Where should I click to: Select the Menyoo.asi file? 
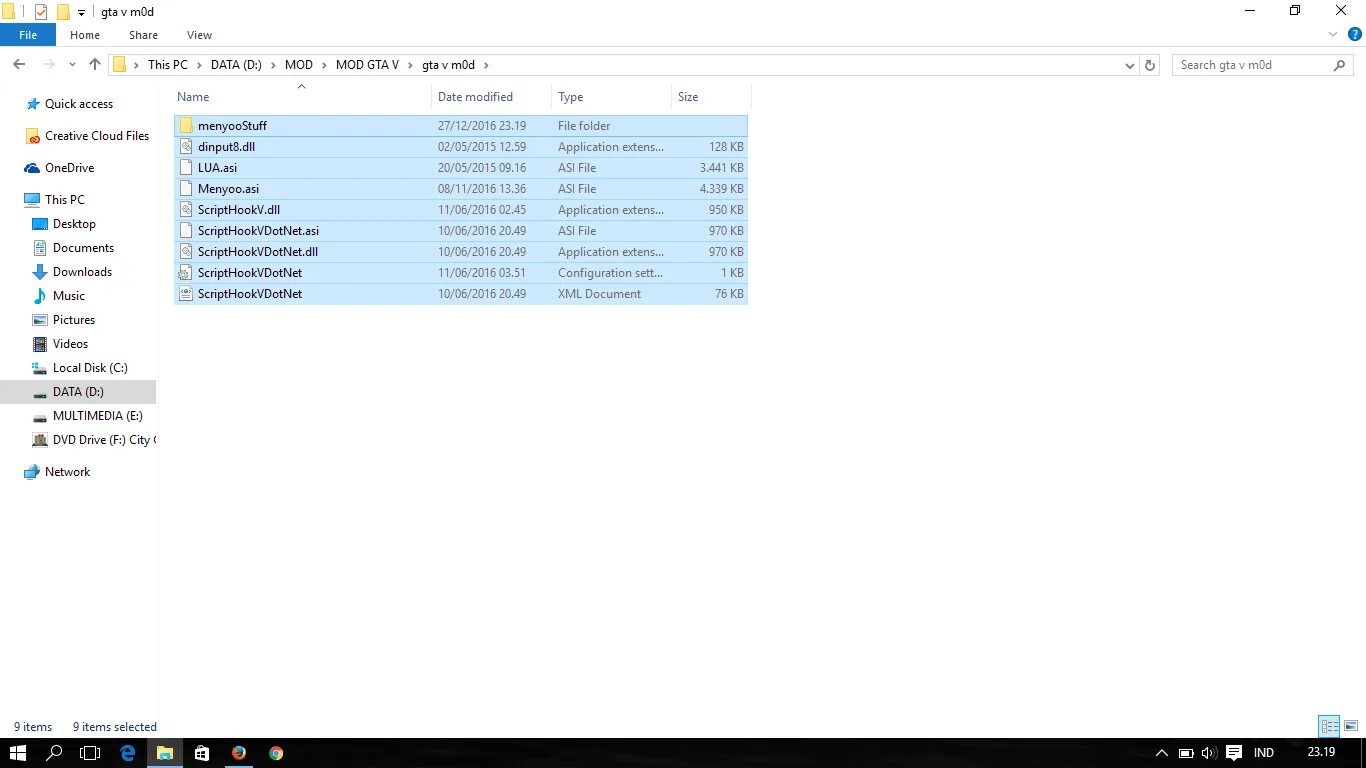(461, 189)
